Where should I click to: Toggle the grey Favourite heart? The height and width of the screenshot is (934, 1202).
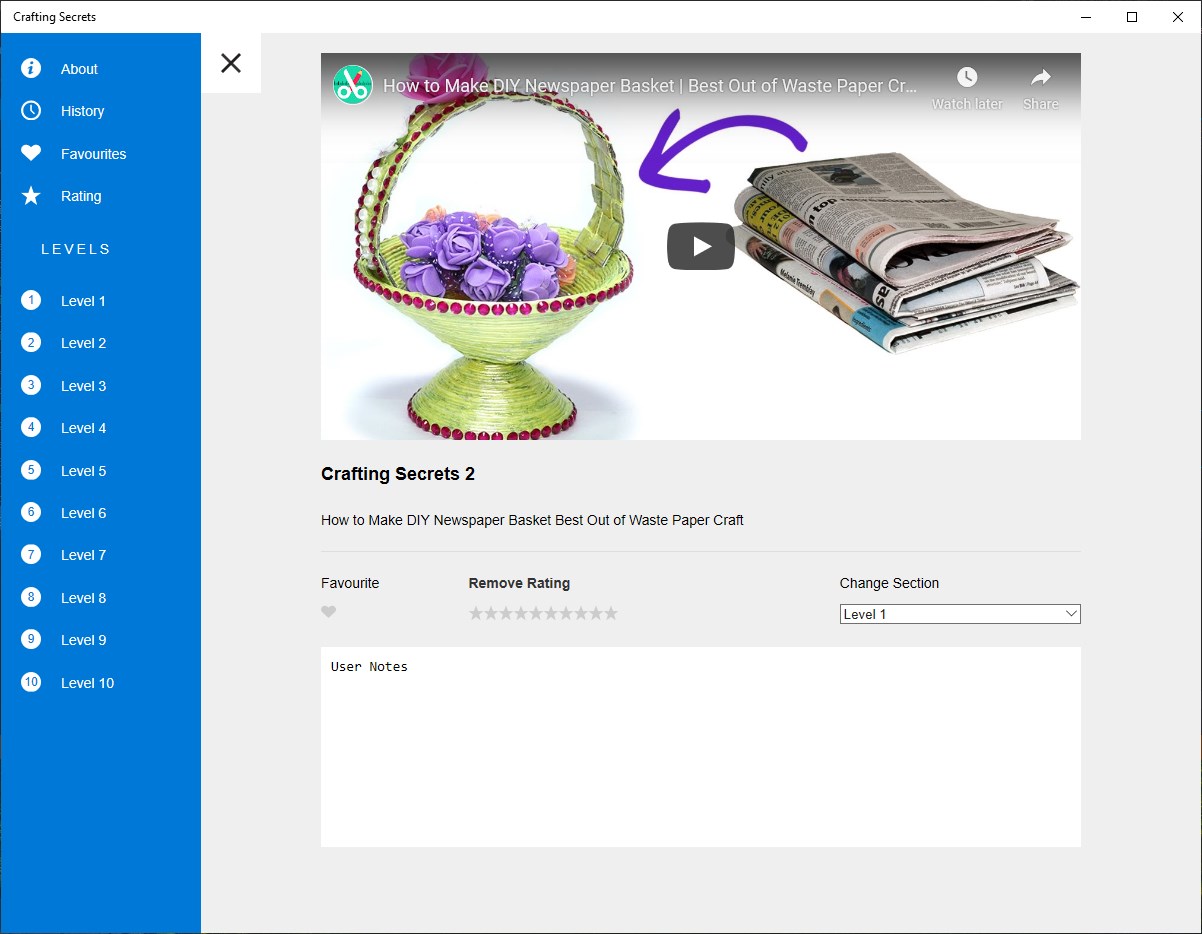pyautogui.click(x=328, y=612)
